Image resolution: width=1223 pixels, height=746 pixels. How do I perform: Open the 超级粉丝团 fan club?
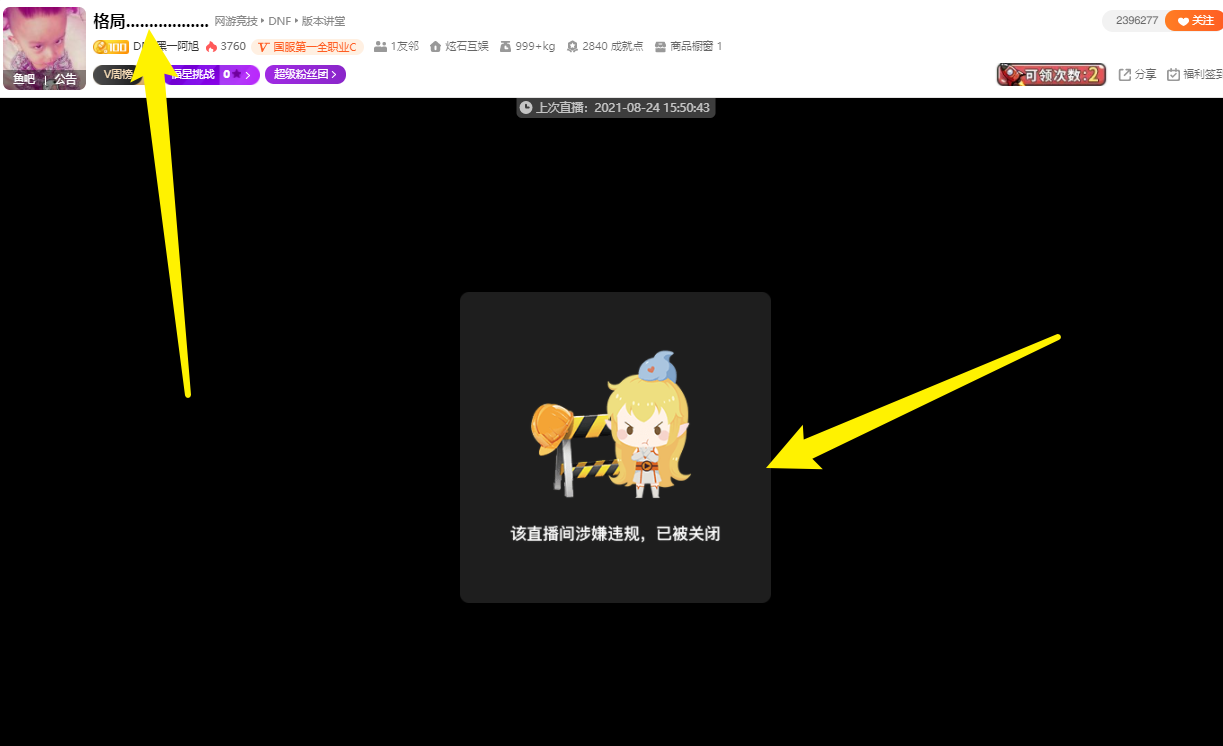click(305, 74)
